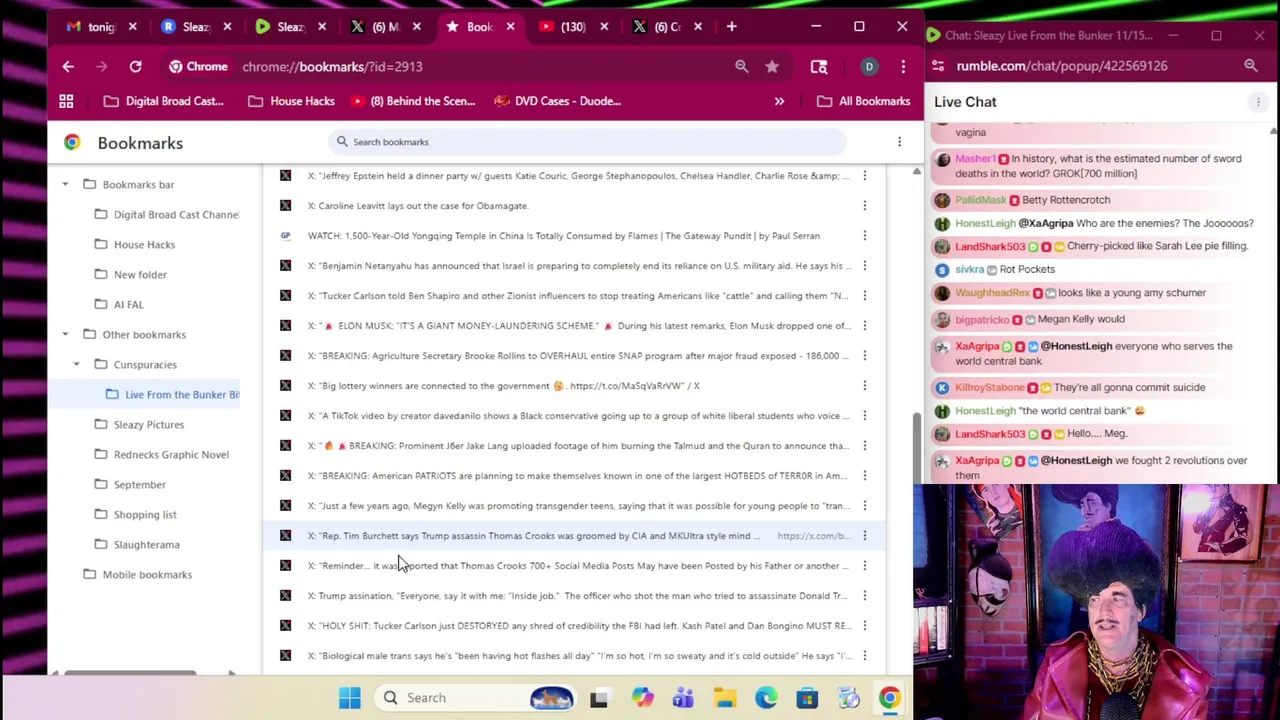Open Microsoft Store from taskbar
This screenshot has height=720, width=1280.
click(807, 698)
